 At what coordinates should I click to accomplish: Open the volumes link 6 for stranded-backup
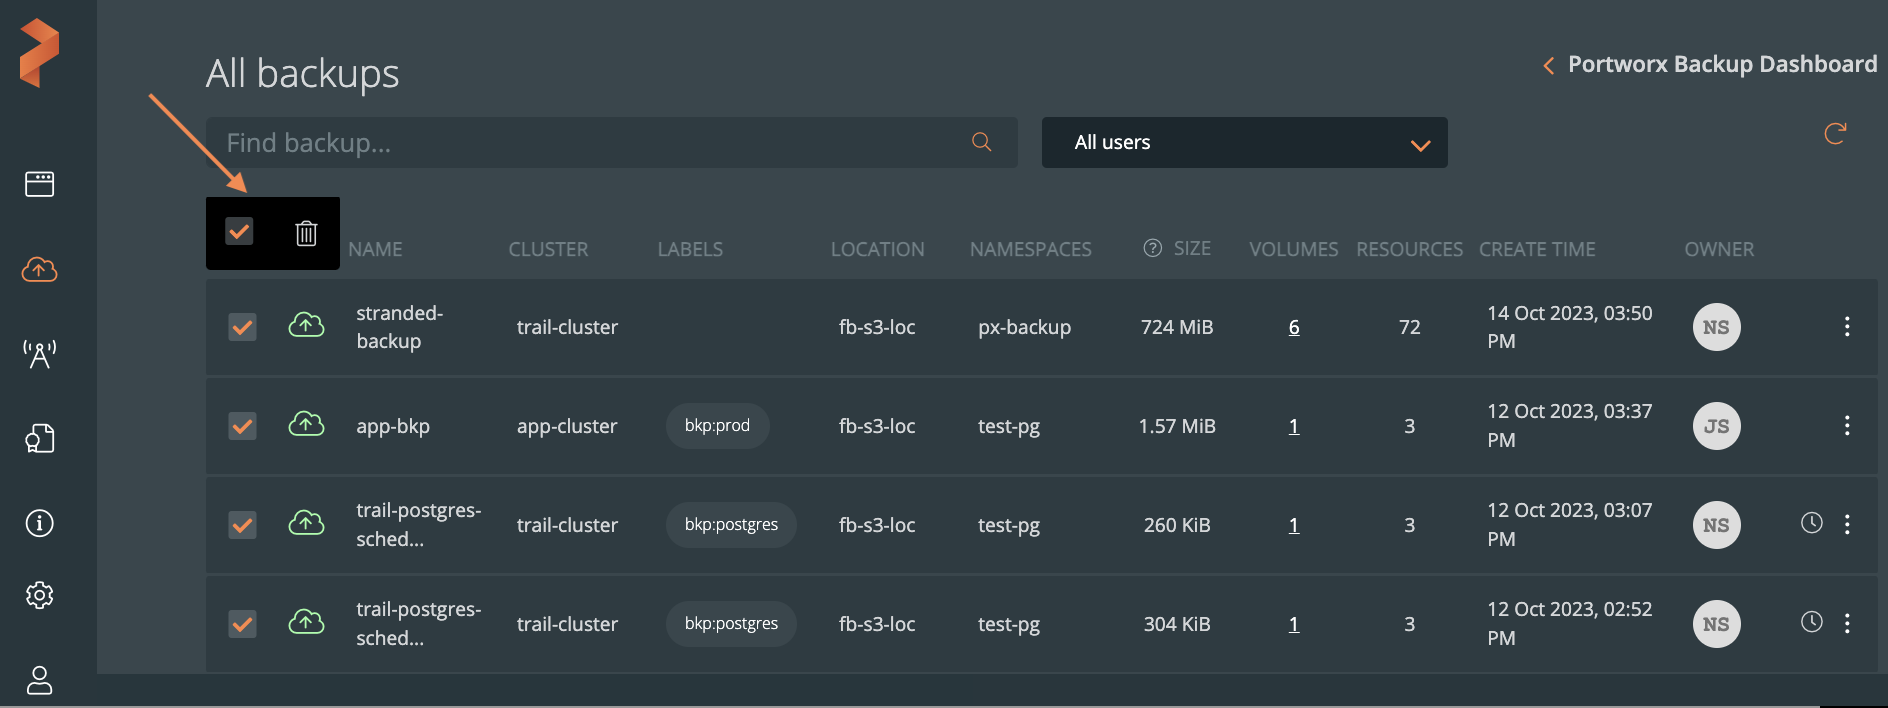1294,328
